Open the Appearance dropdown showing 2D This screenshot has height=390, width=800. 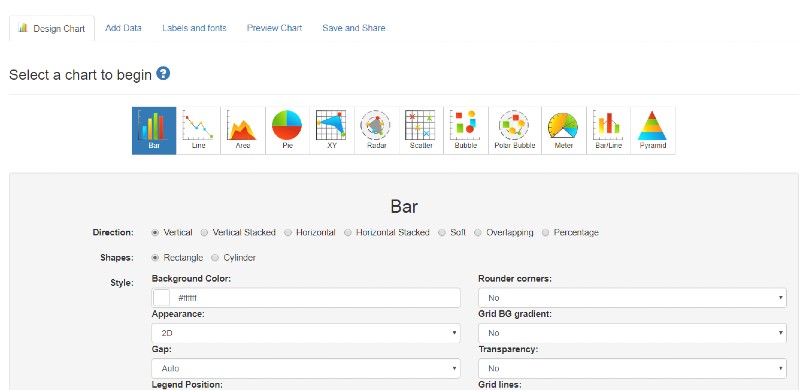pos(306,333)
